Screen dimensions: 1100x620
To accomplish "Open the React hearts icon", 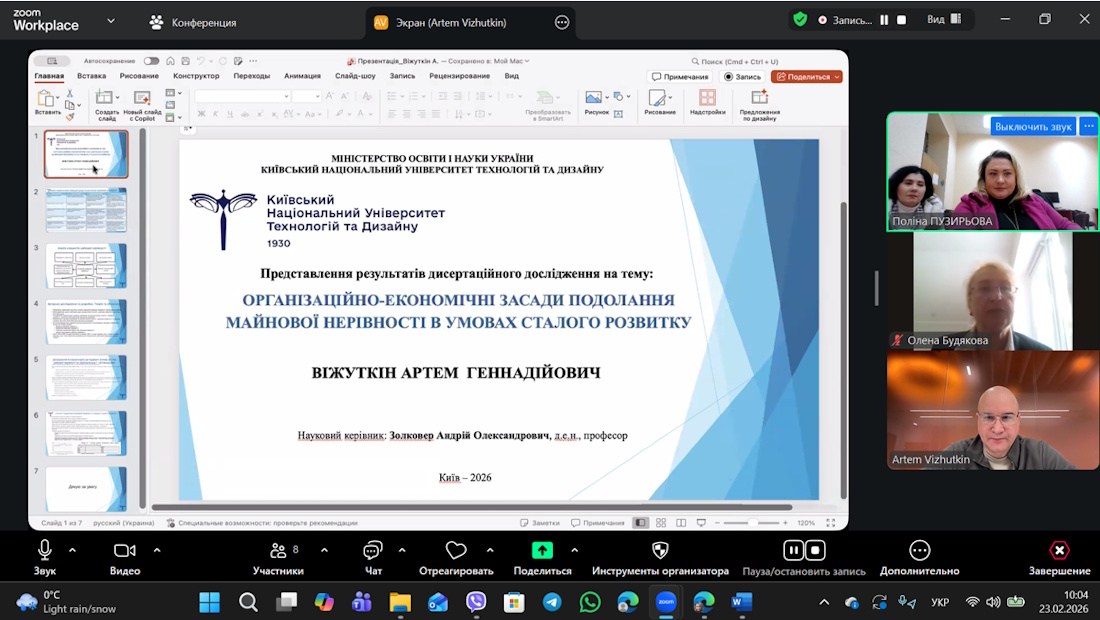I will click(456, 551).
